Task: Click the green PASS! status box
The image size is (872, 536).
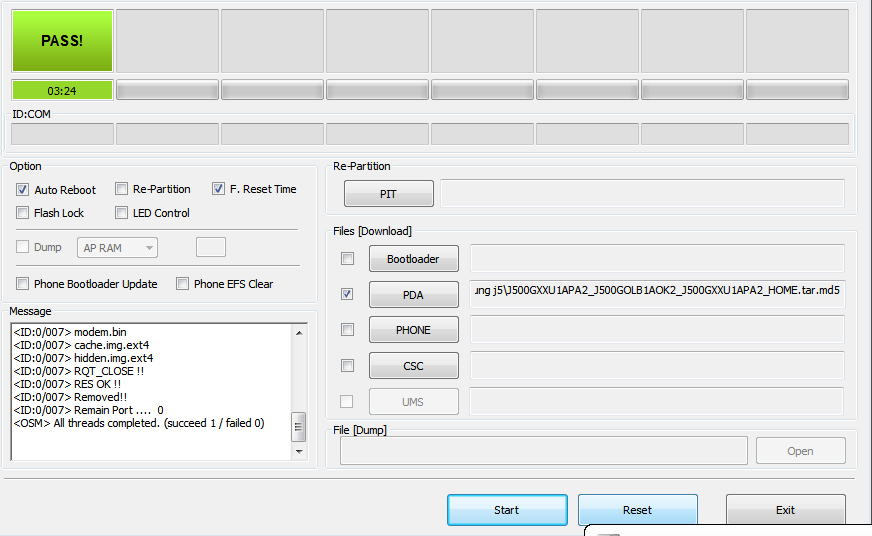Action: [x=62, y=41]
